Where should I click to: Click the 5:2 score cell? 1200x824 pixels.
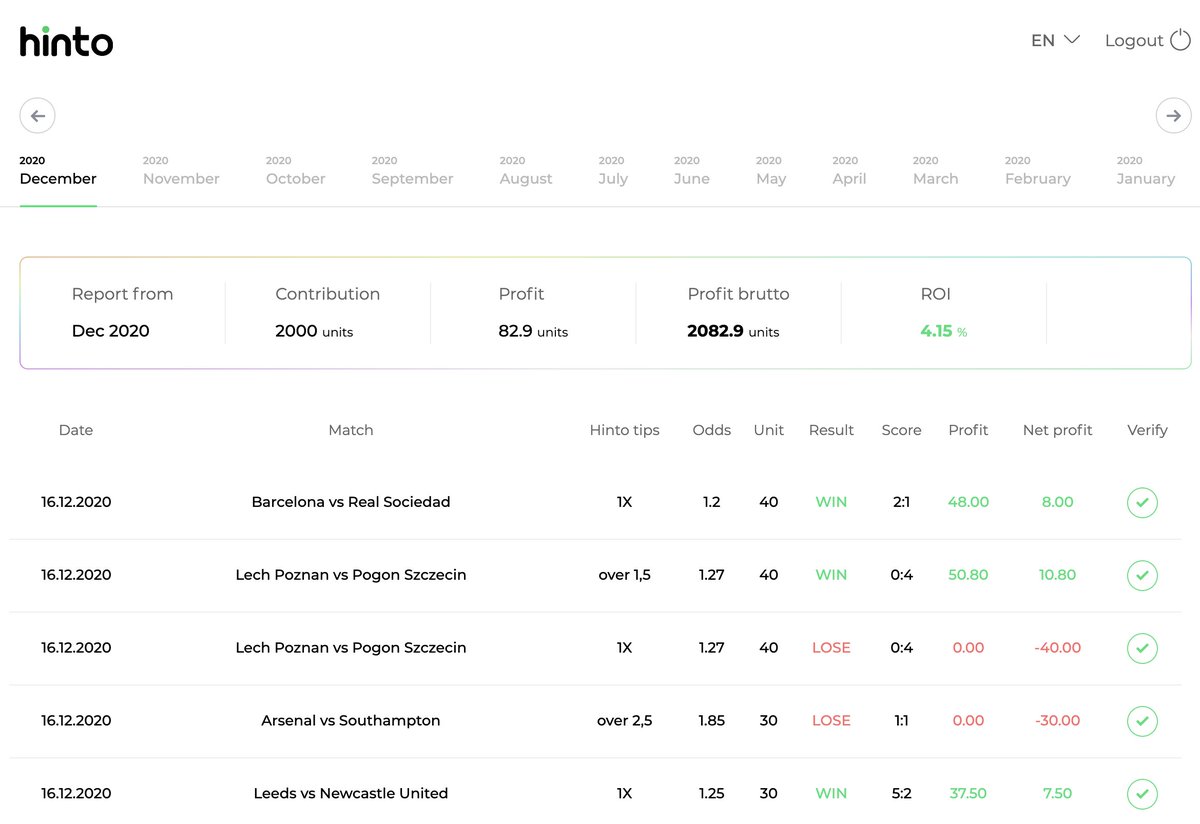pos(901,794)
